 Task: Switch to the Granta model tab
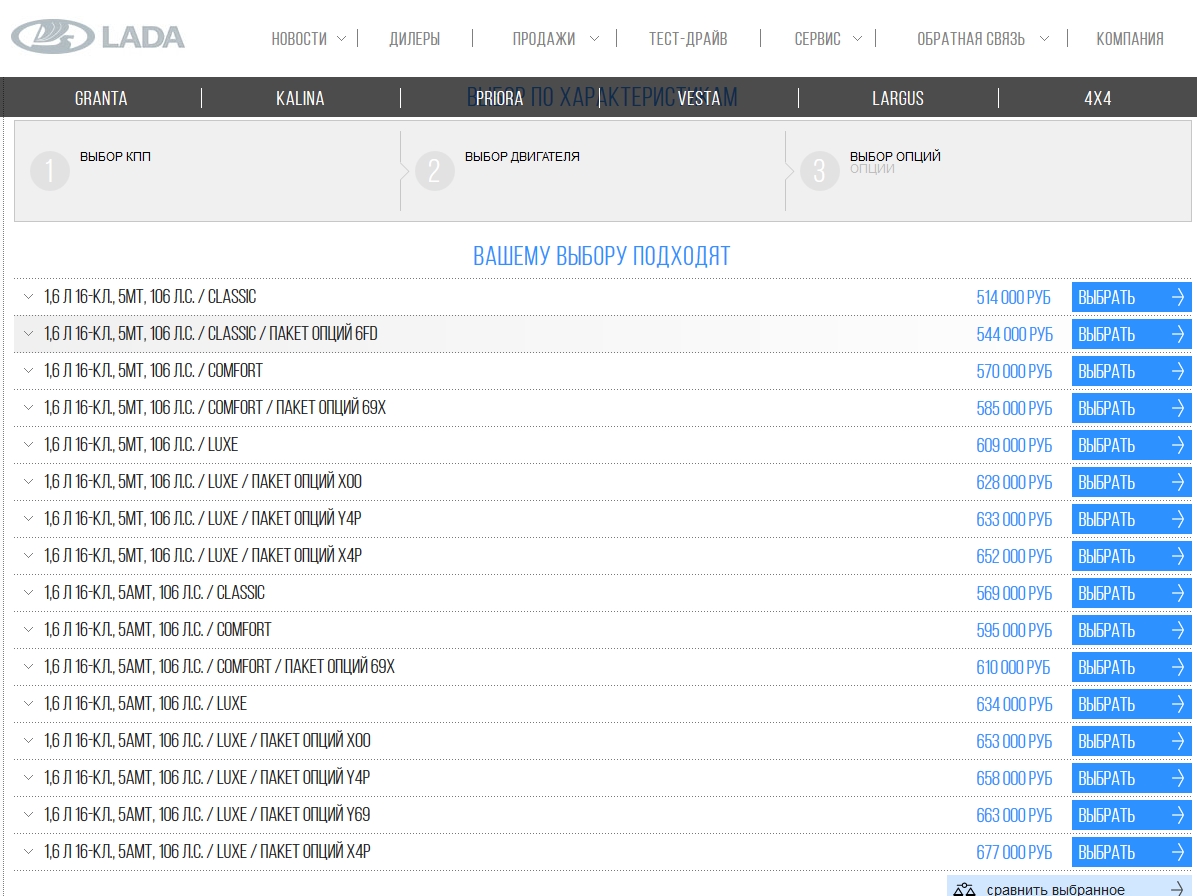pos(101,98)
